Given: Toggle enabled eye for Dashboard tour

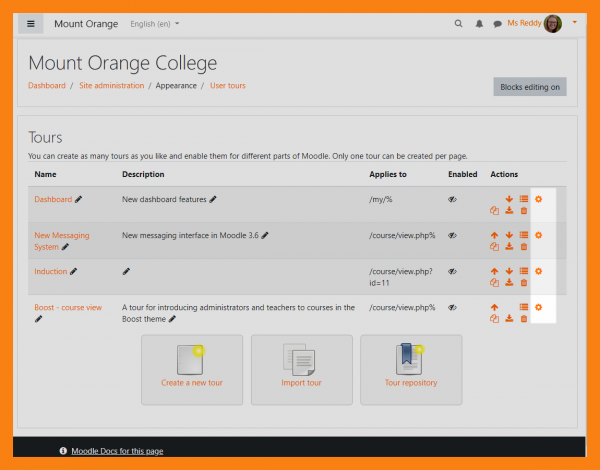Looking at the screenshot, I should (x=452, y=199).
